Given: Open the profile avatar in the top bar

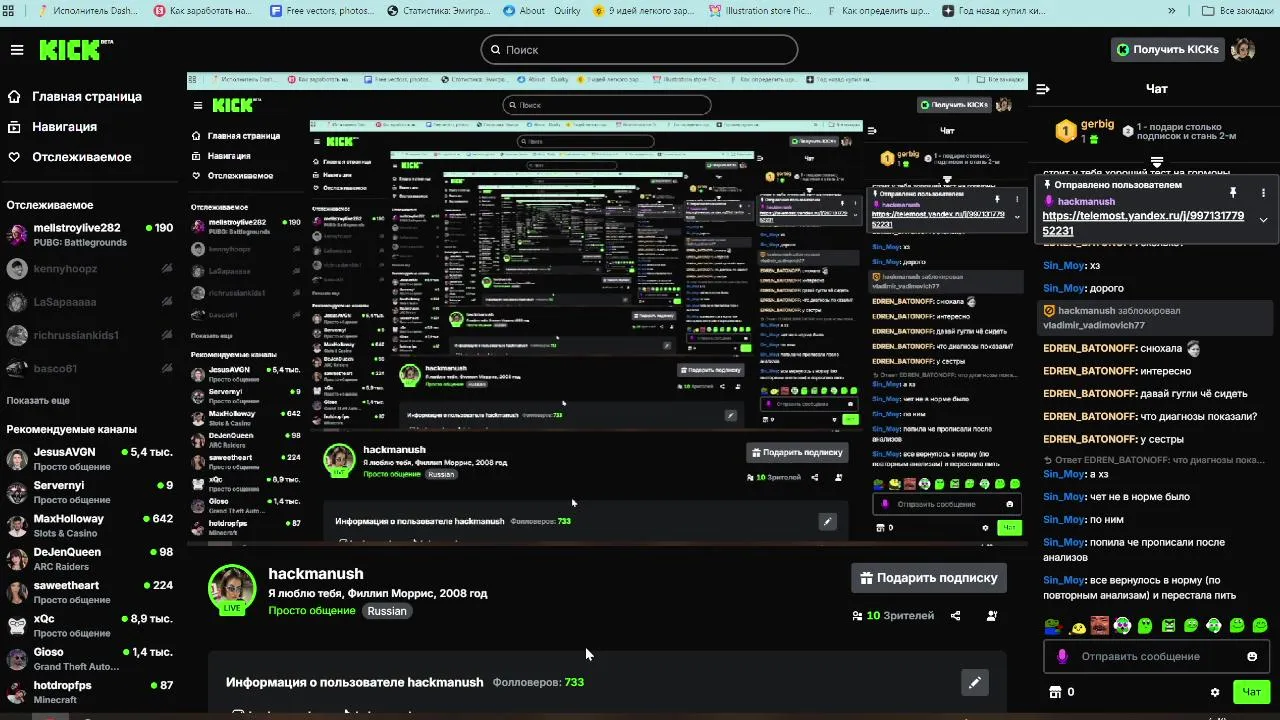Looking at the screenshot, I should point(1243,49).
